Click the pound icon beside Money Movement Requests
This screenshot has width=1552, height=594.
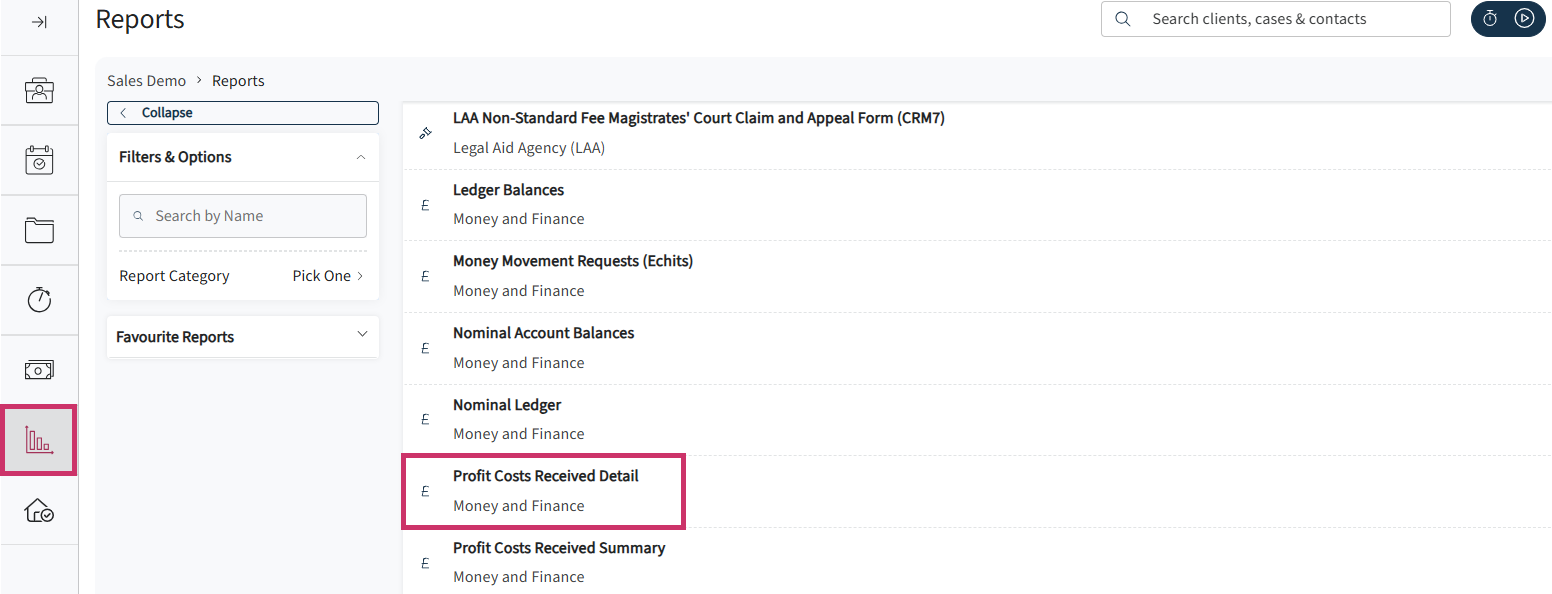point(425,276)
